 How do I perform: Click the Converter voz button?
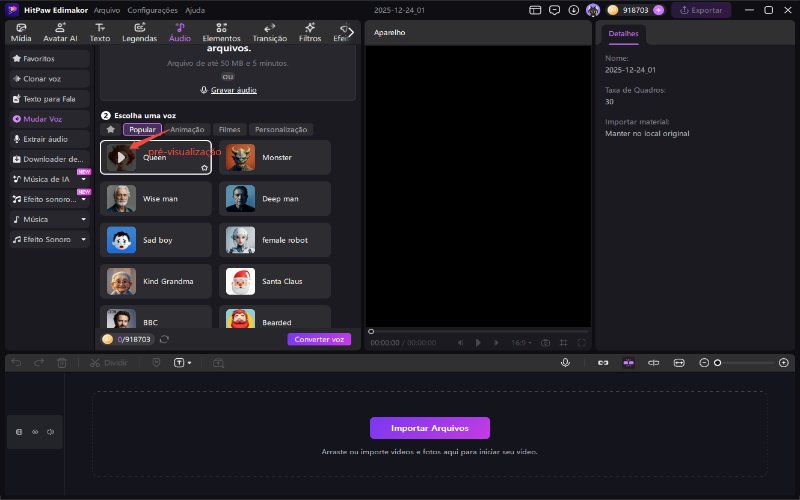319,339
